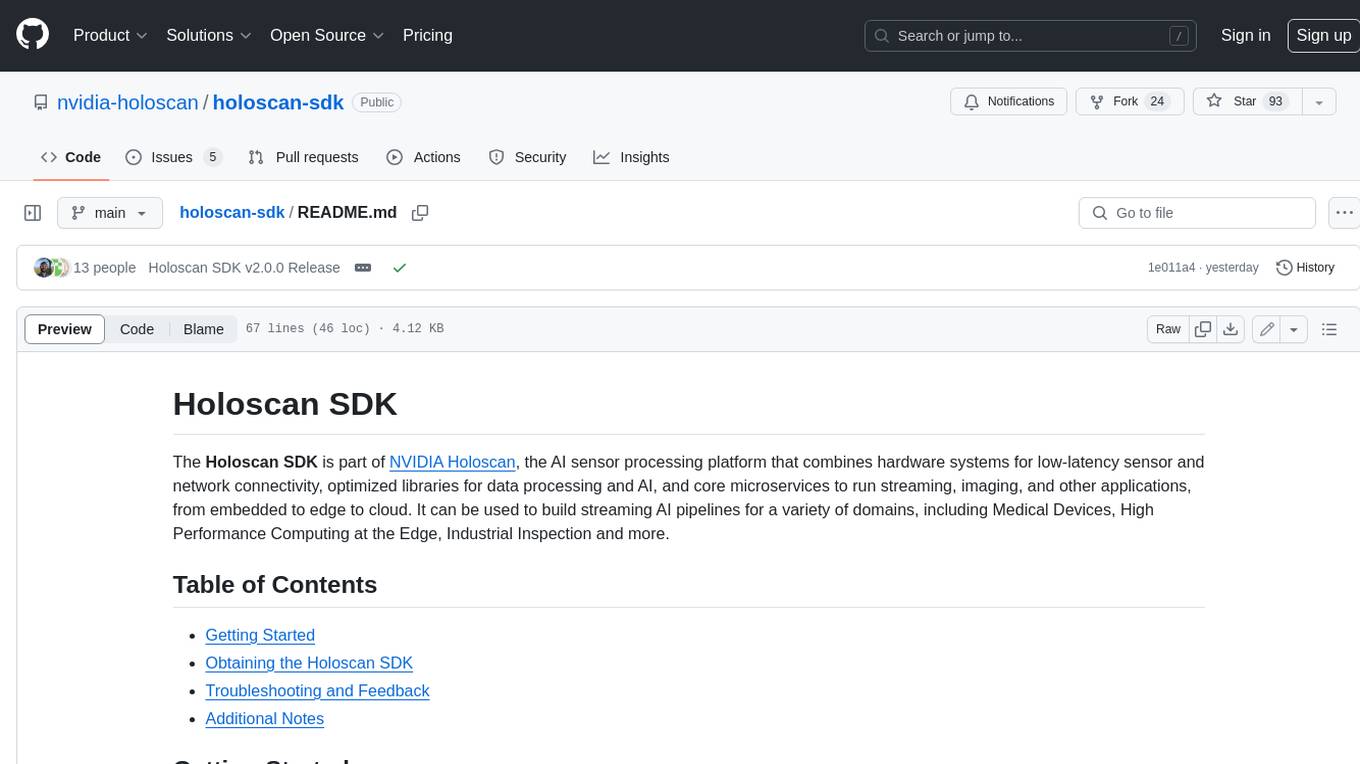
Task: Focus the Search or jump to field
Action: coord(1030,36)
